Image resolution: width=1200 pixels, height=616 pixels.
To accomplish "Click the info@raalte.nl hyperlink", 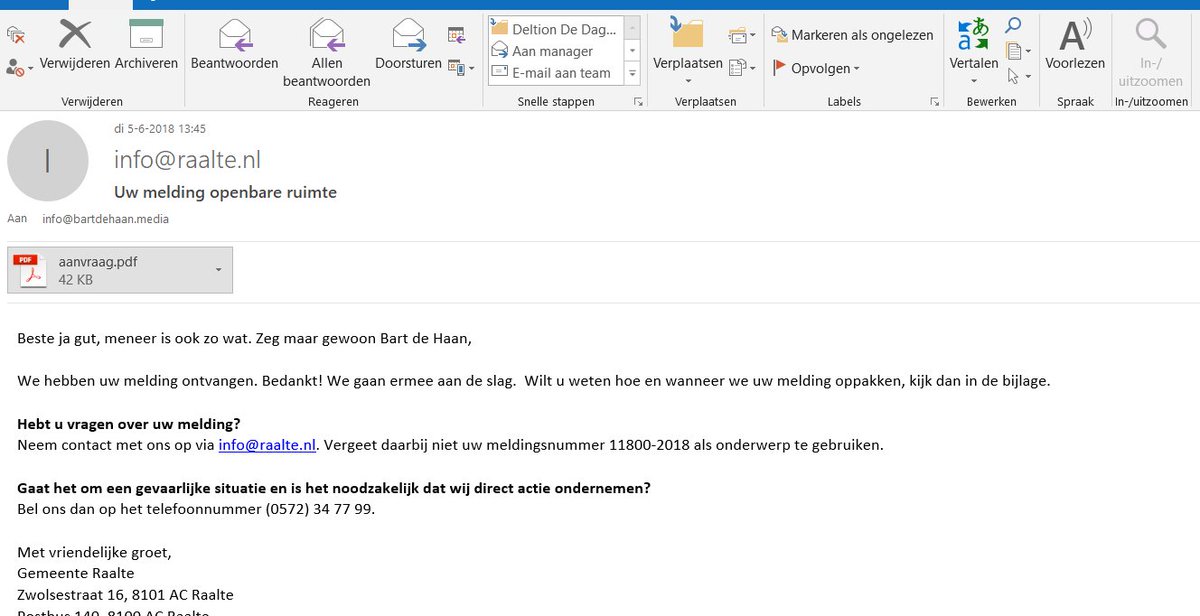I will pyautogui.click(x=266, y=444).
